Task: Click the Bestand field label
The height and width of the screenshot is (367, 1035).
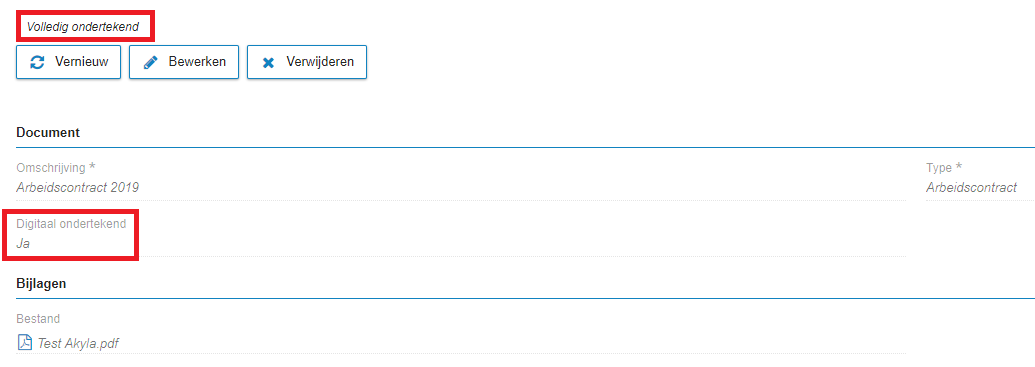Action: 38,319
